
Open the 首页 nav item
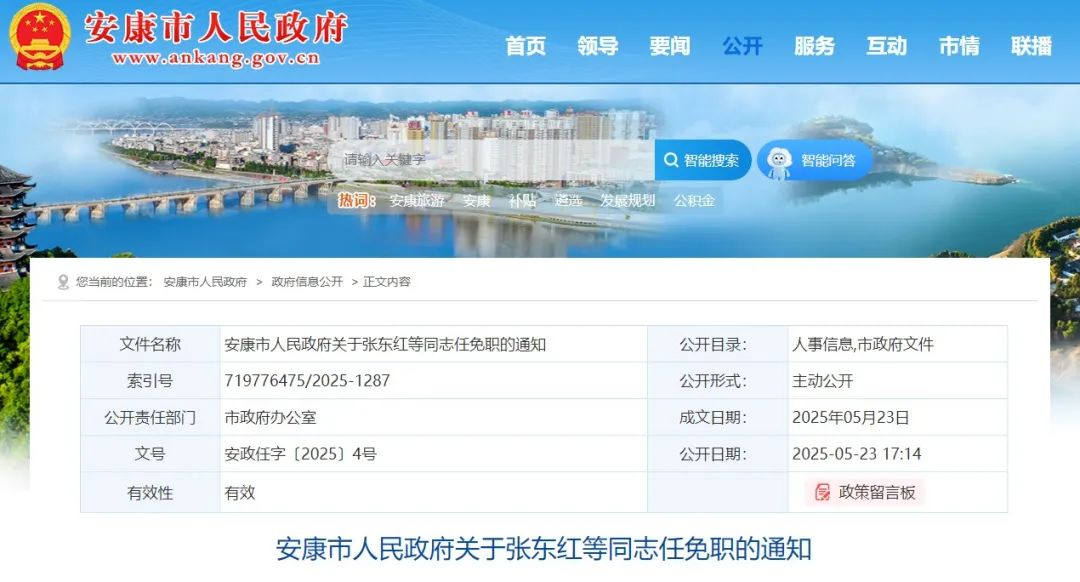click(x=526, y=45)
